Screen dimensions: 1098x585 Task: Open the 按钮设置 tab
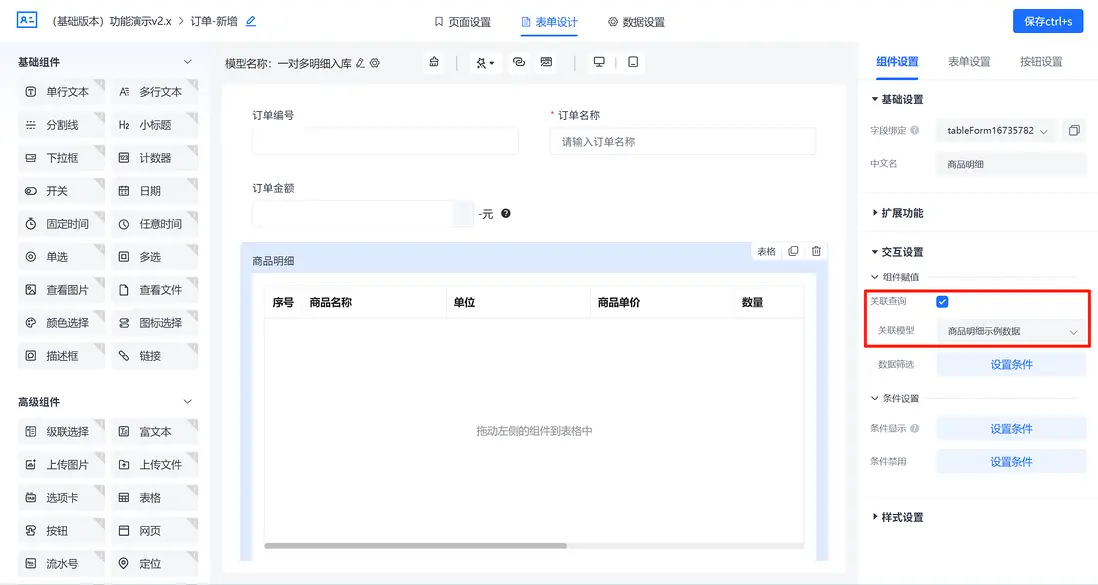coord(1042,60)
